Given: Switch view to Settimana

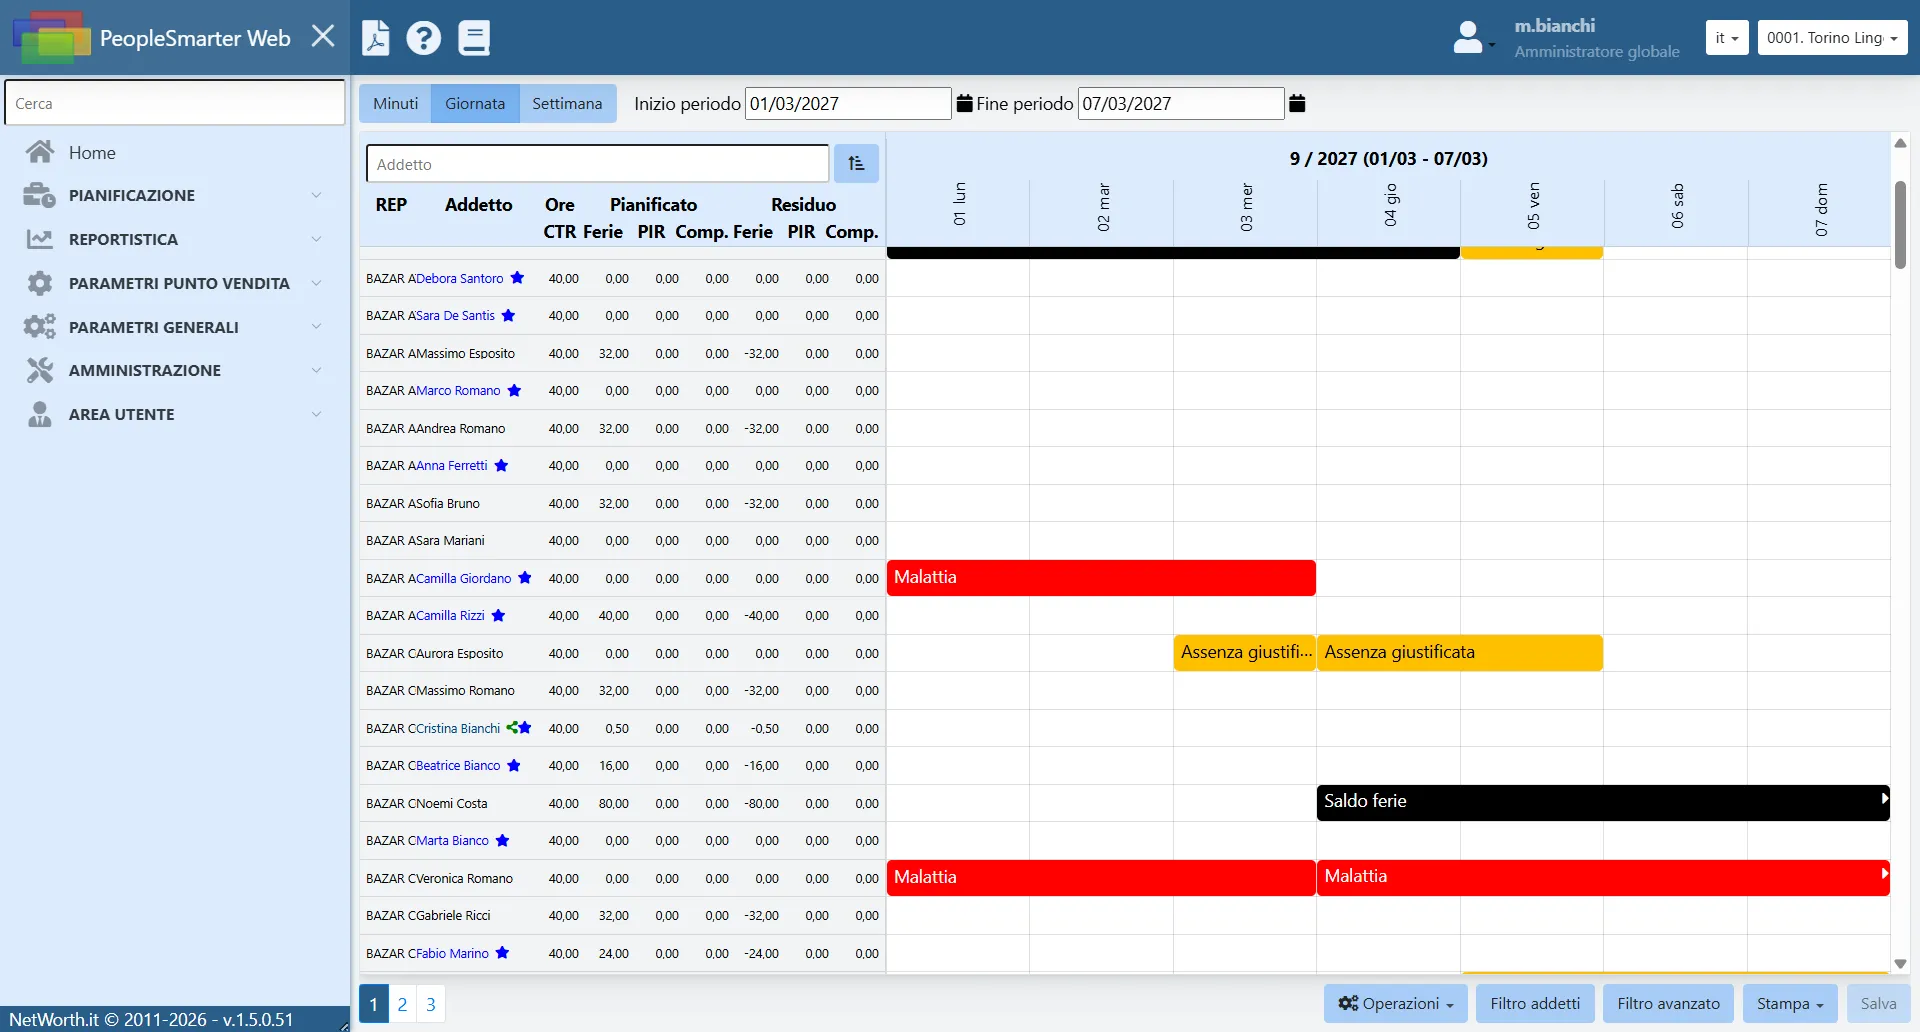Looking at the screenshot, I should tap(567, 104).
